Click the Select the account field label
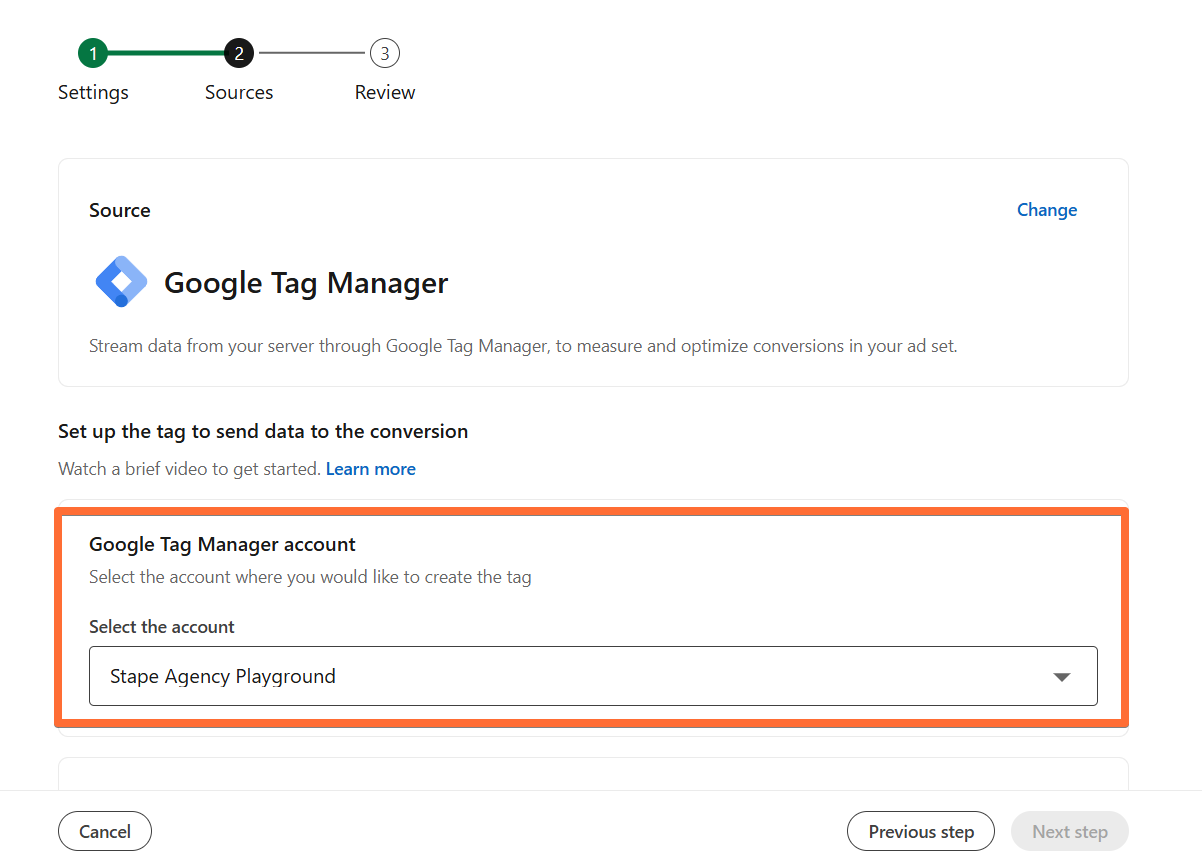This screenshot has height=865, width=1202. point(162,627)
